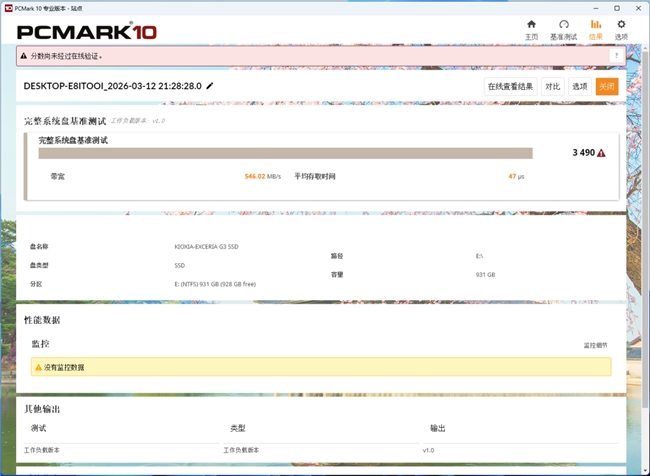Click the v1.0 output cell

[429, 450]
